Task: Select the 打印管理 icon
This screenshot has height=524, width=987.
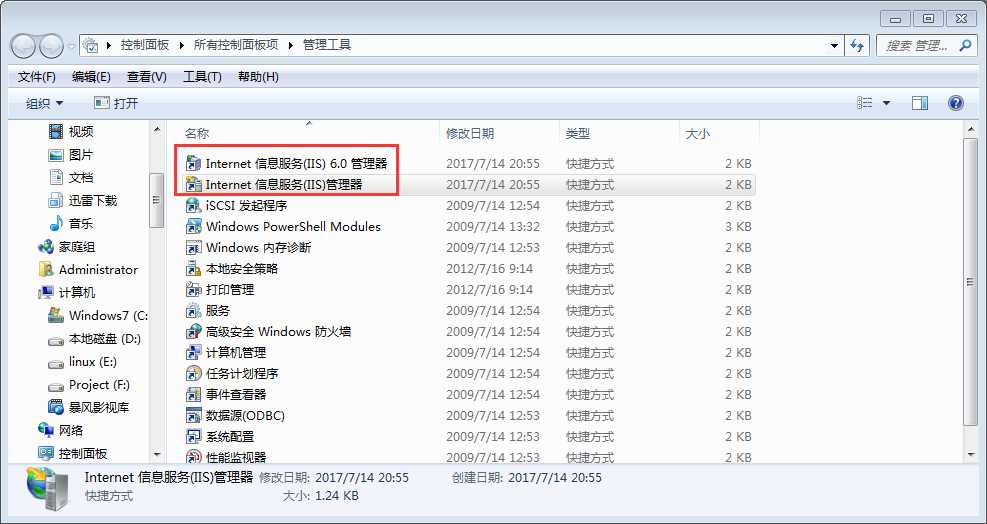Action: pyautogui.click(x=193, y=290)
